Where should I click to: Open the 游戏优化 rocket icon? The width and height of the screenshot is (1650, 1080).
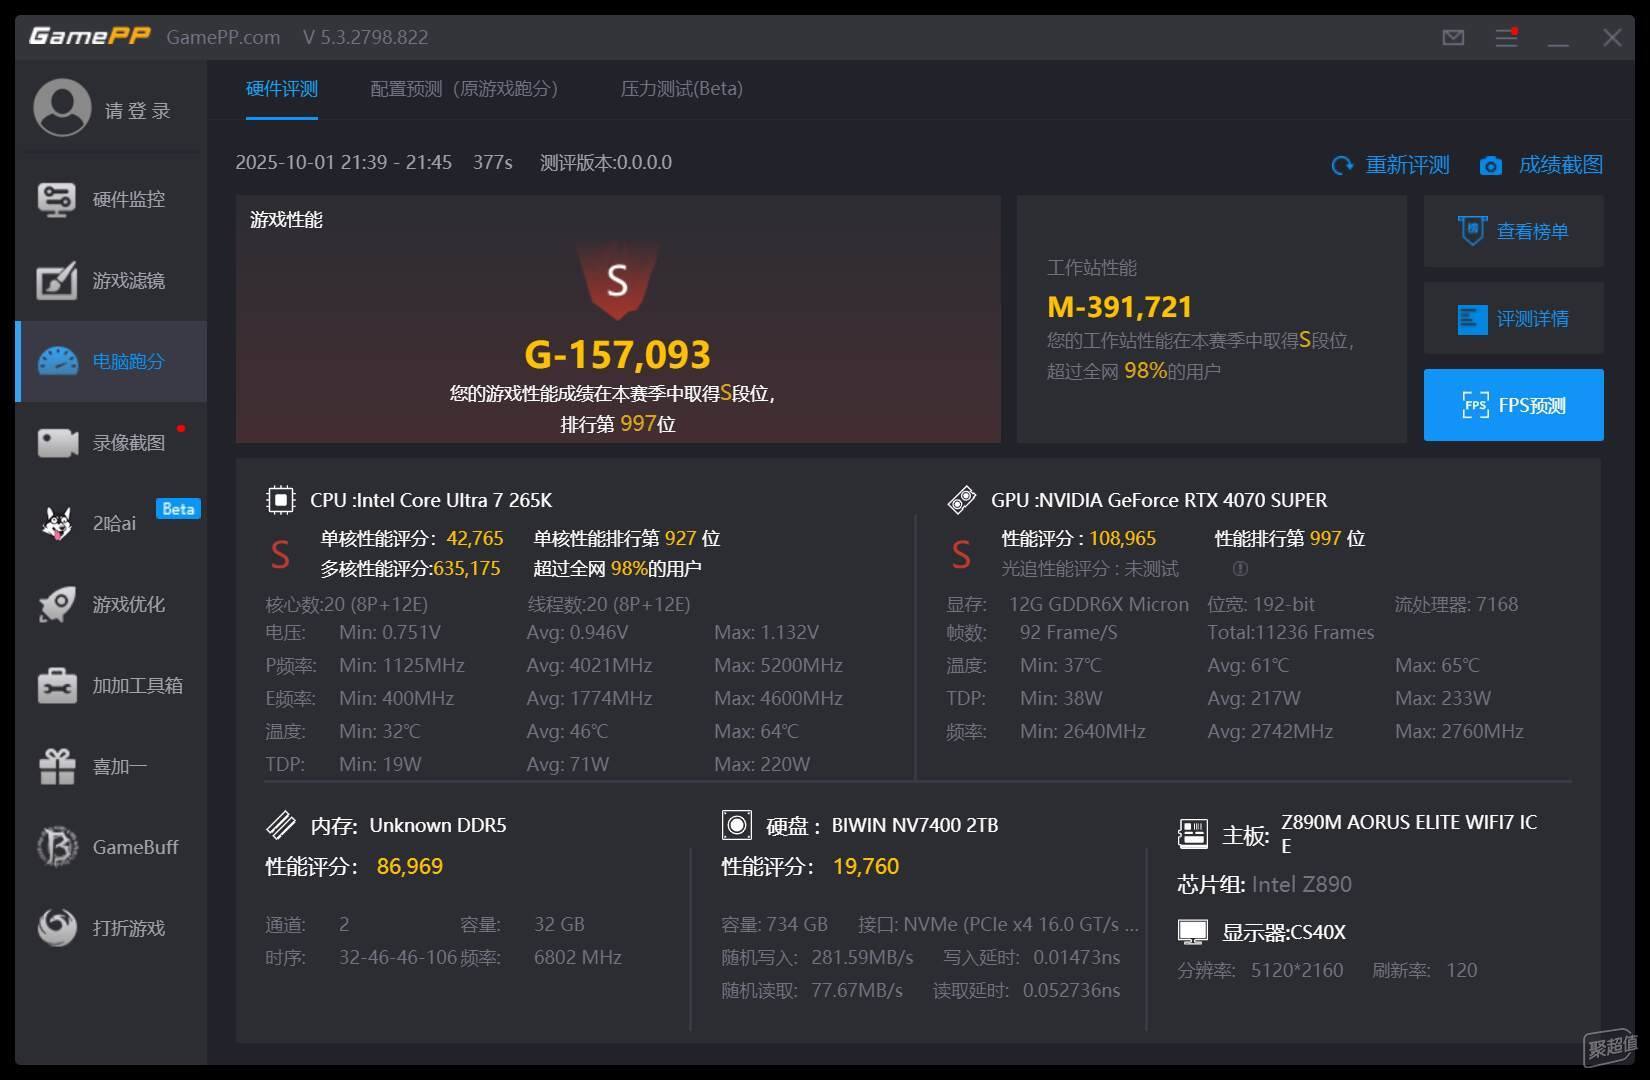56,604
